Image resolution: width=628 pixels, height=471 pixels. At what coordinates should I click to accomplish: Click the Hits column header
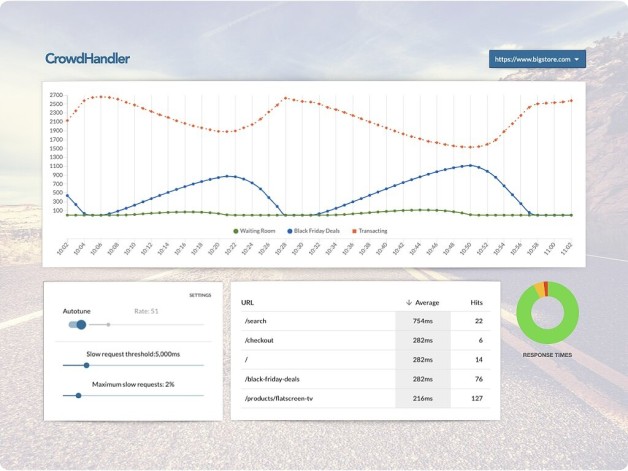(x=476, y=302)
